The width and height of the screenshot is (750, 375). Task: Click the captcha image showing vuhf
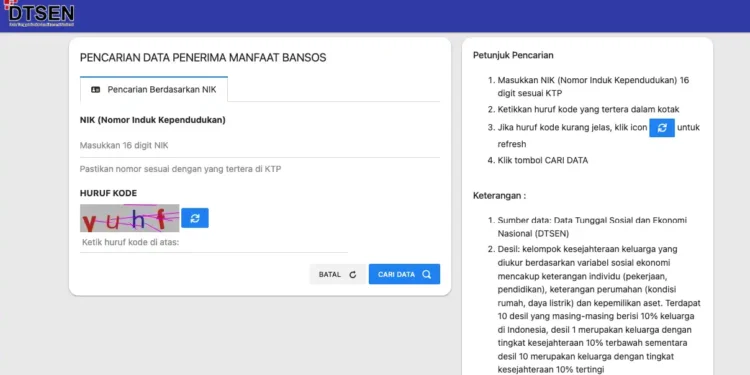point(130,218)
